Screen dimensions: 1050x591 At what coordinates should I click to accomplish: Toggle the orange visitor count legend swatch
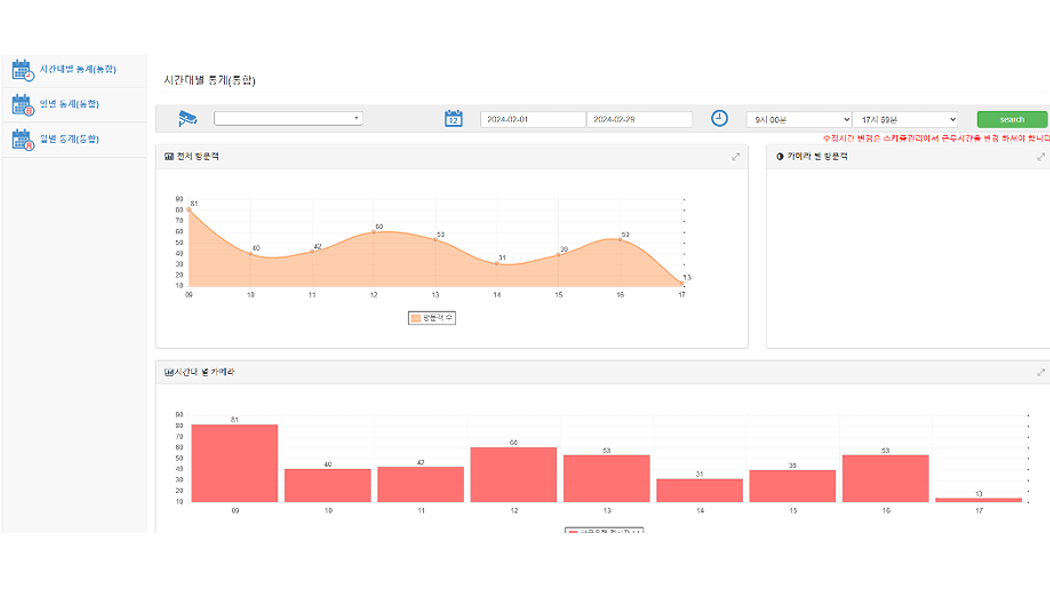click(416, 318)
